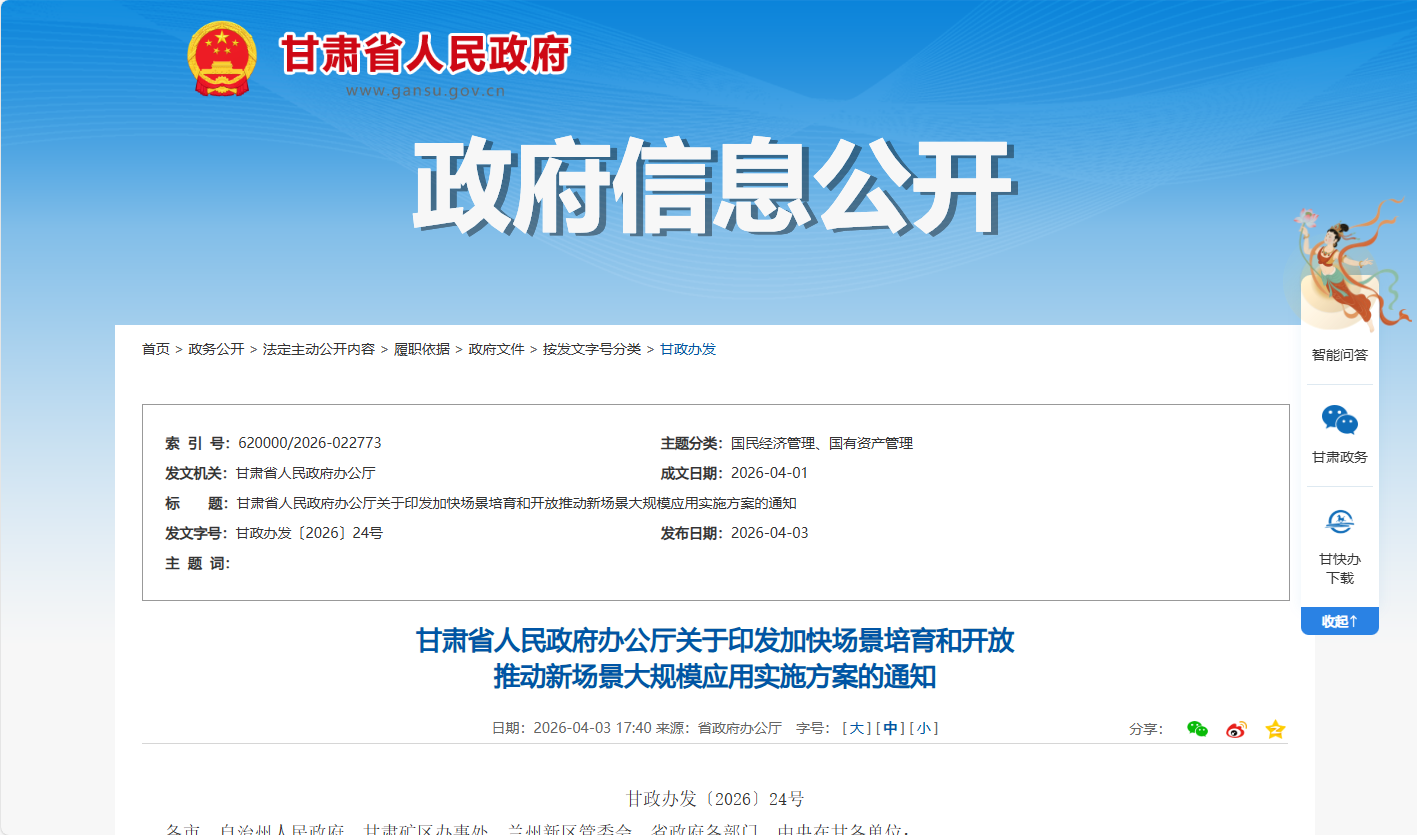
Task: Click the 政府信息公开 banner heading
Action: point(712,187)
